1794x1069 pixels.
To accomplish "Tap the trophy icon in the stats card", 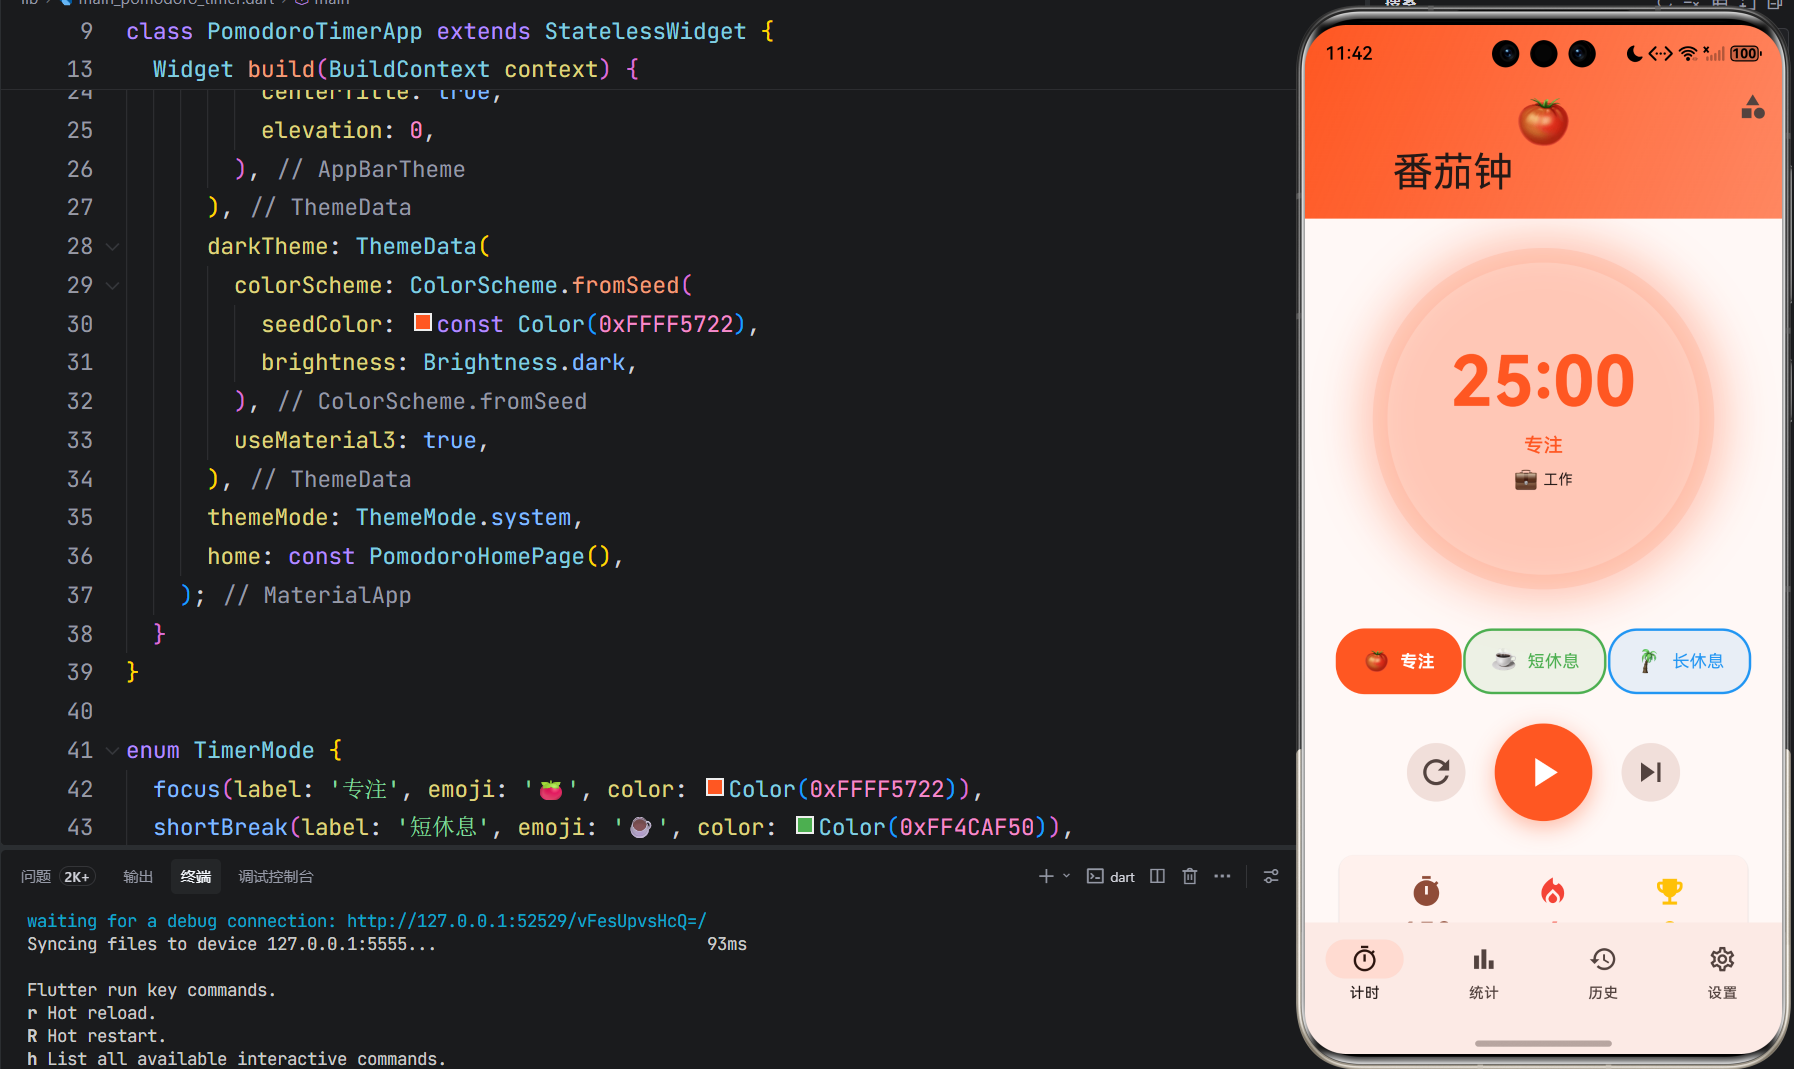I will point(1669,890).
